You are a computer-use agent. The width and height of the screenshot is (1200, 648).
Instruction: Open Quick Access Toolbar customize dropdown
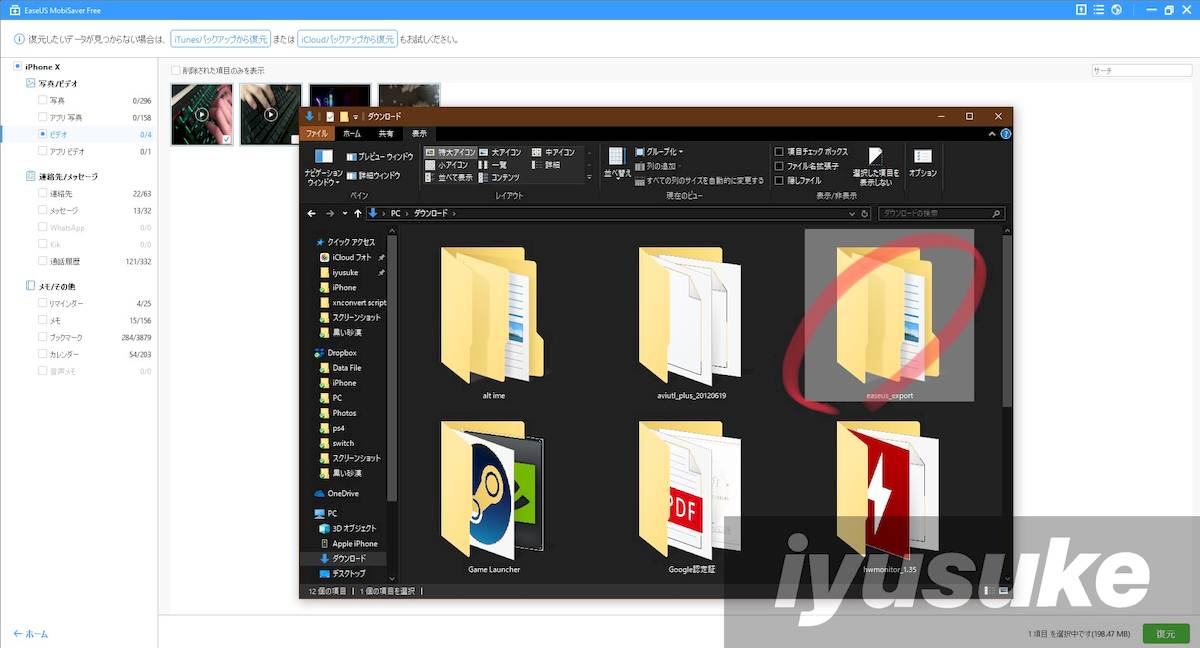pos(355,117)
